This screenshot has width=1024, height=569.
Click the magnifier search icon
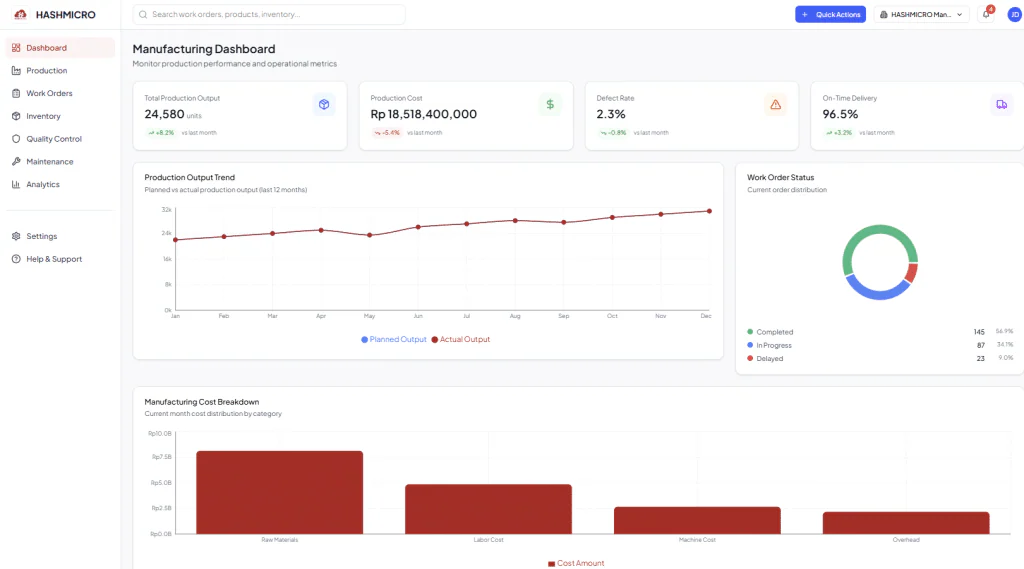(143, 14)
